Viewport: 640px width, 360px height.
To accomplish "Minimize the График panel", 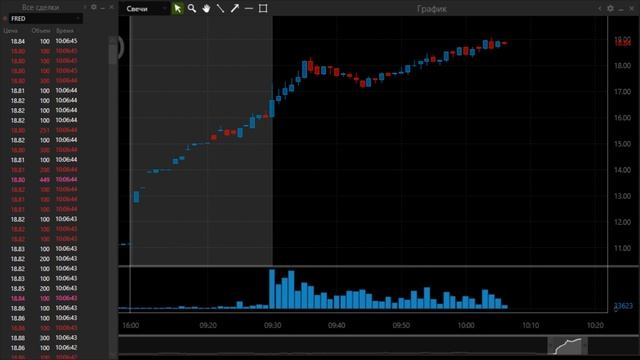I will coord(621,9).
